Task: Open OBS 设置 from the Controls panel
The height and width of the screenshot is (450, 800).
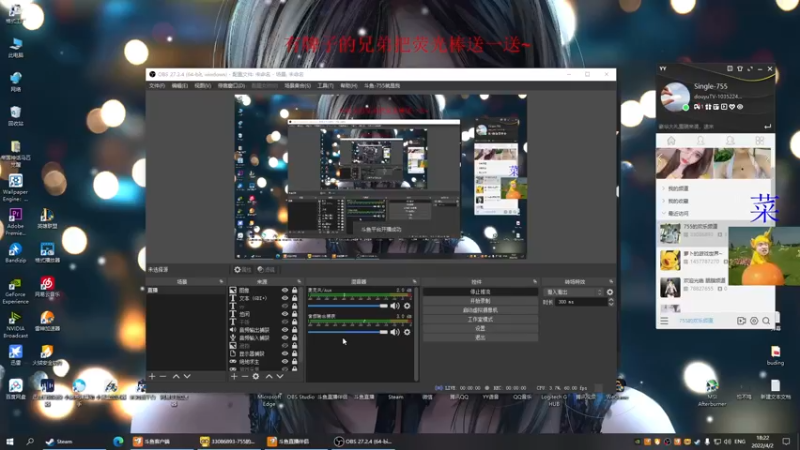Action: pyautogui.click(x=480, y=329)
